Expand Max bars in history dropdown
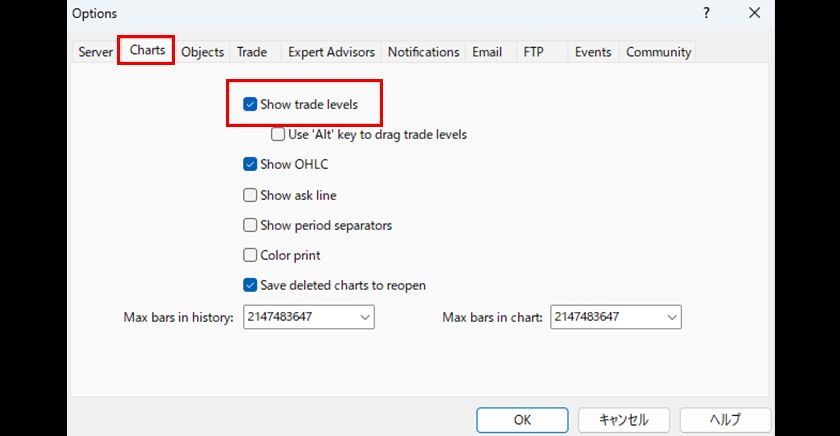This screenshot has height=436, width=840. (x=363, y=317)
